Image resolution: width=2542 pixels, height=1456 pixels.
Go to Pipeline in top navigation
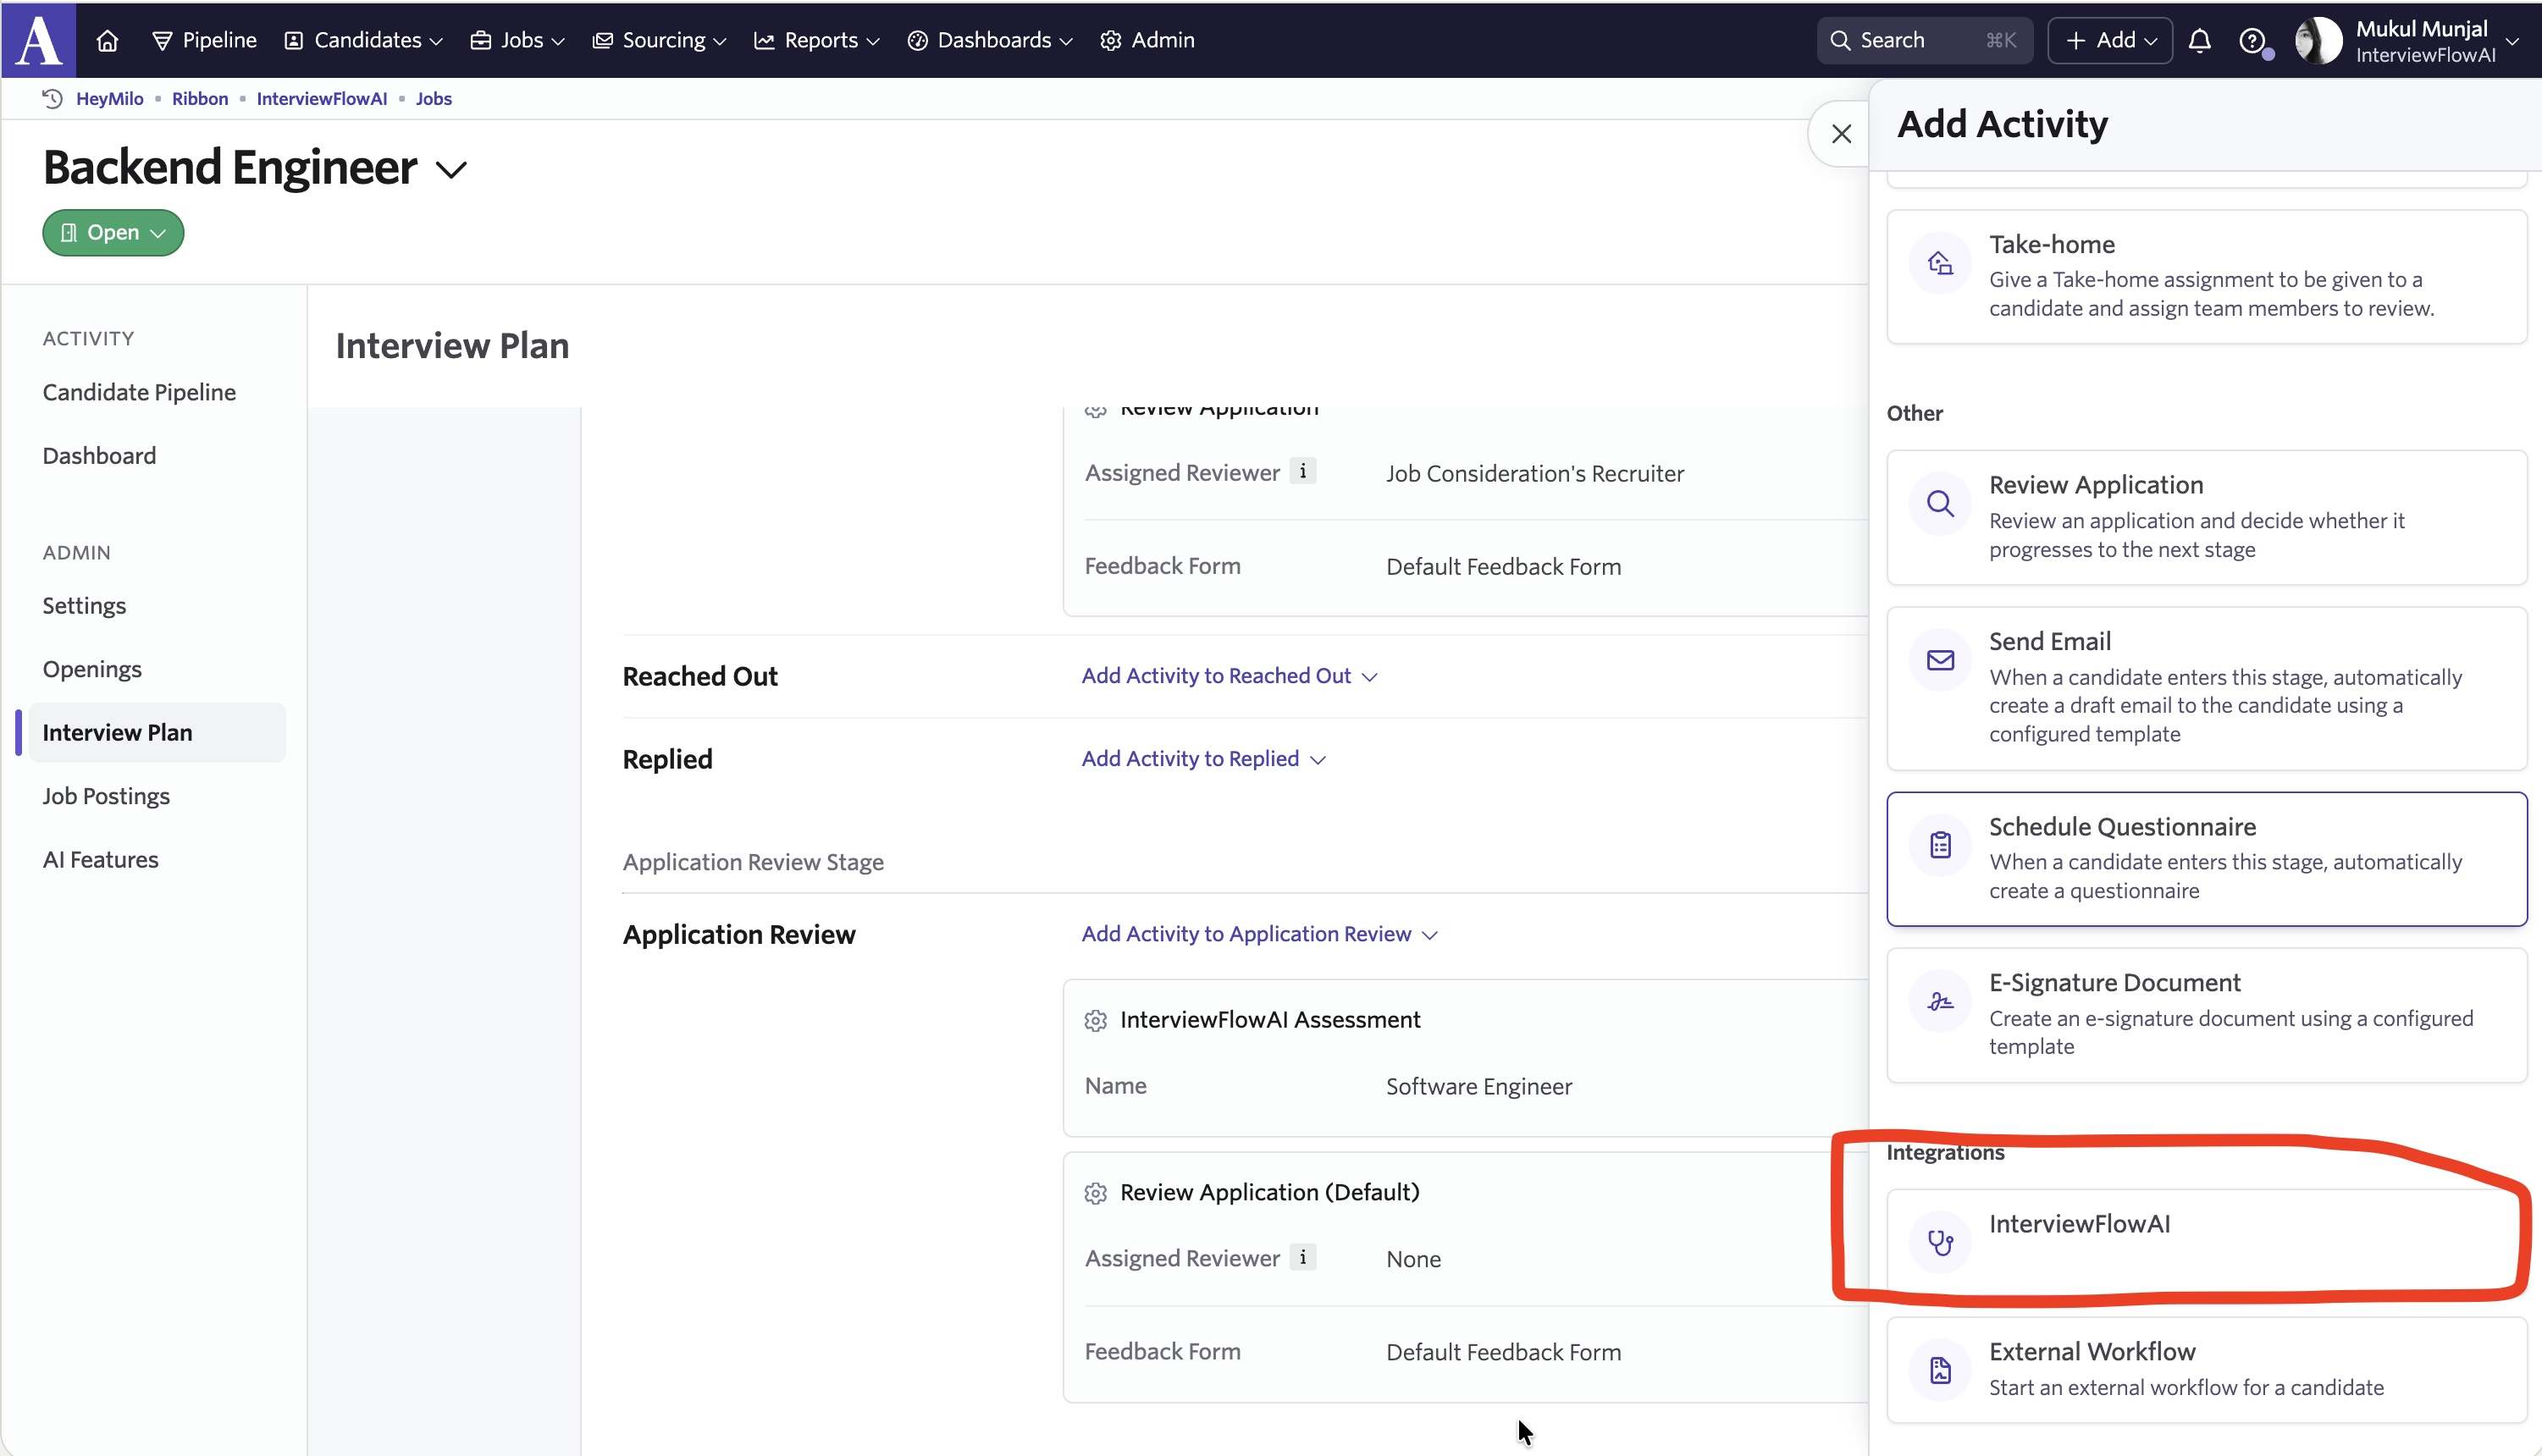(x=204, y=40)
